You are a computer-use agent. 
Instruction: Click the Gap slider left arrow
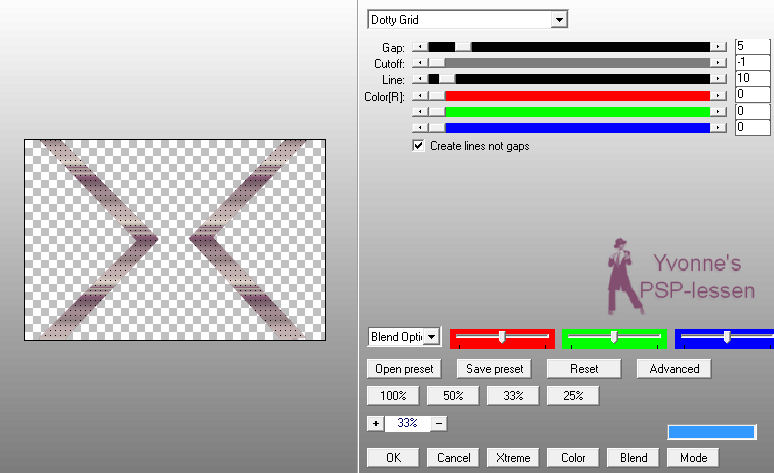[420, 47]
